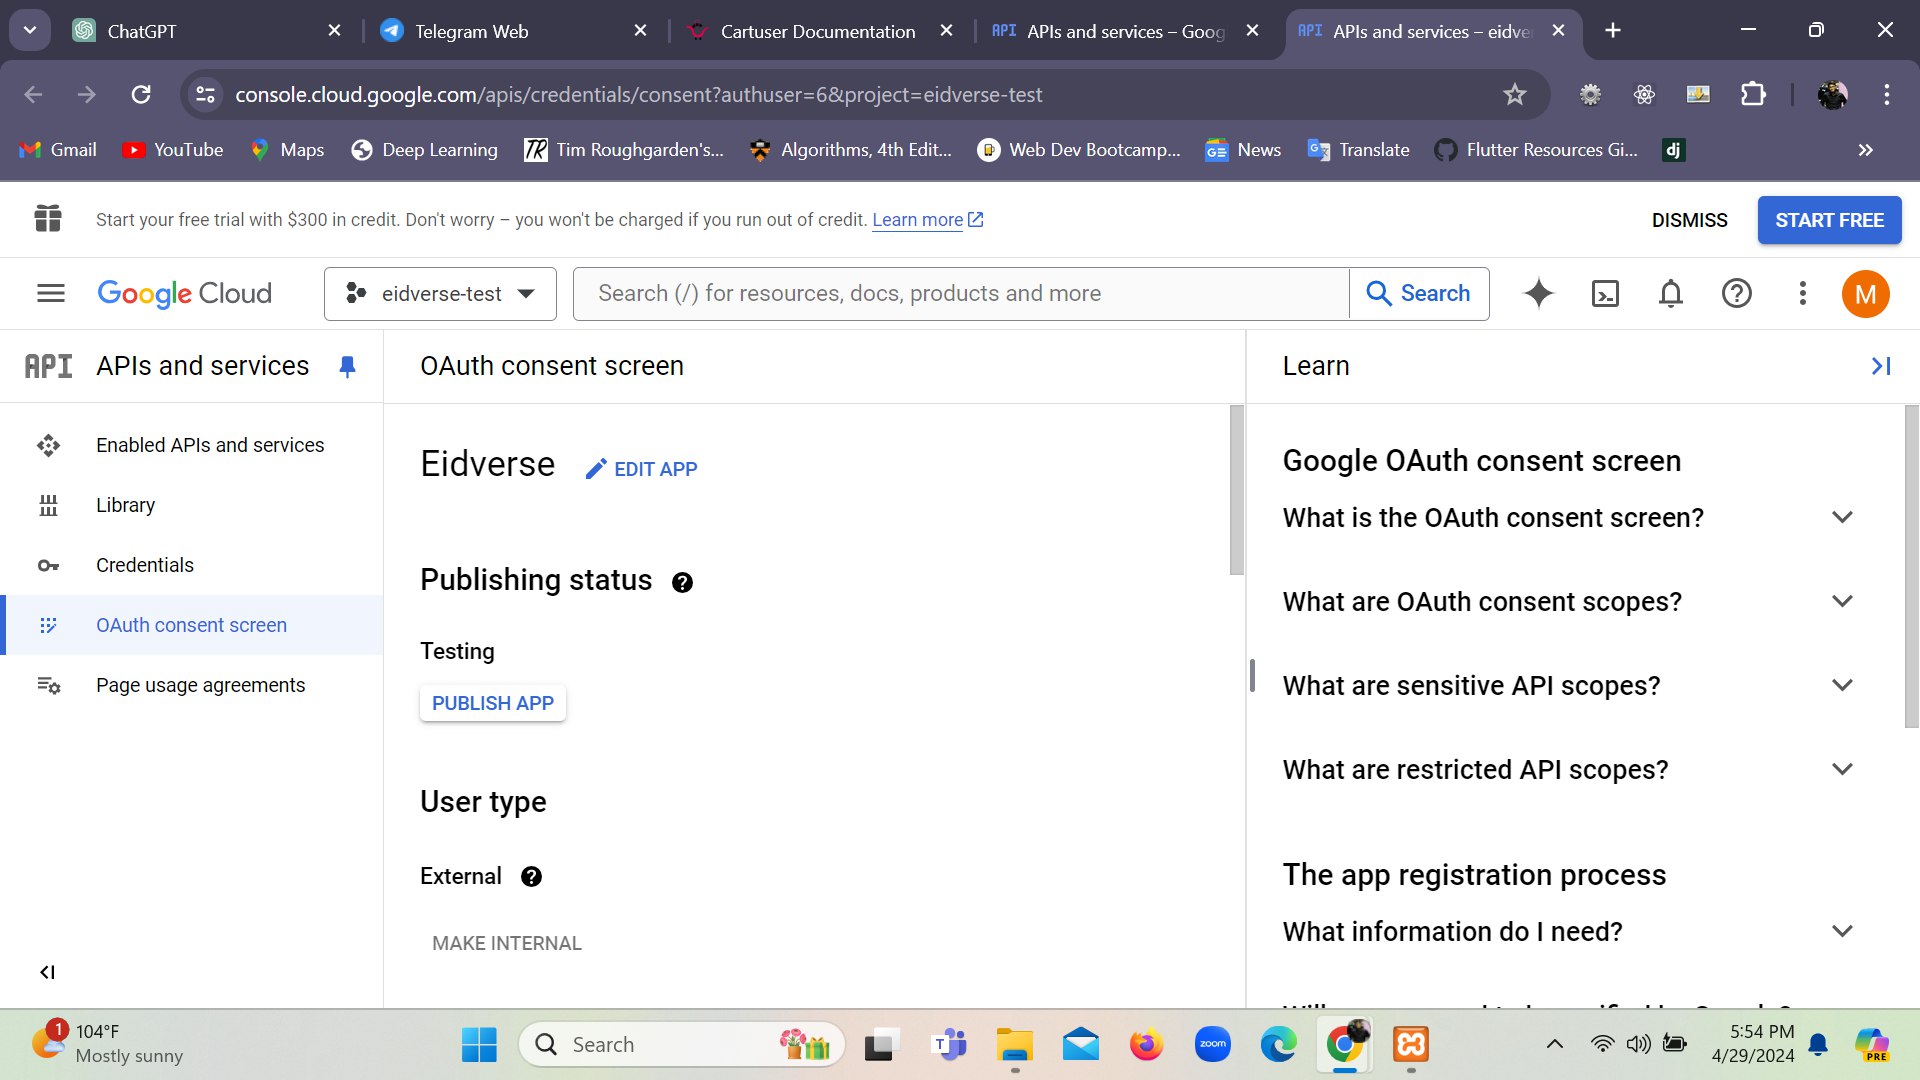The width and height of the screenshot is (1920, 1080).
Task: Open the tab search dropdown arrow
Action: click(x=30, y=30)
